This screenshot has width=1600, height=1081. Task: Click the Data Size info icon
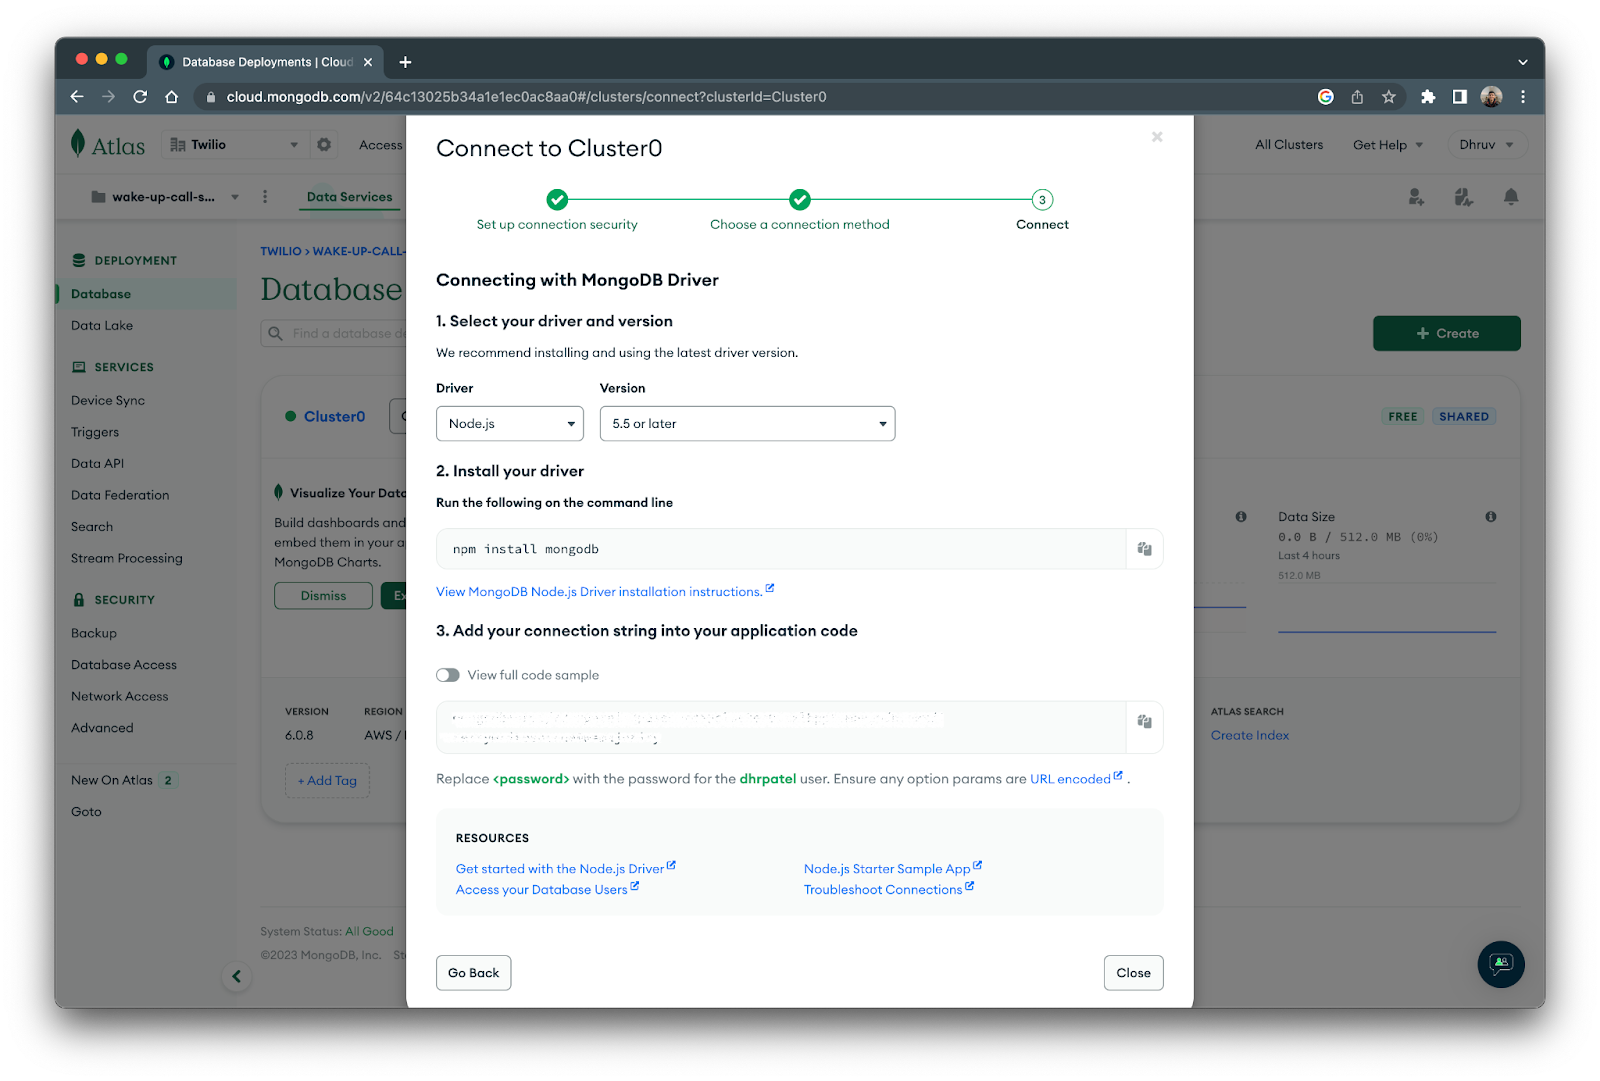pyautogui.click(x=1490, y=517)
